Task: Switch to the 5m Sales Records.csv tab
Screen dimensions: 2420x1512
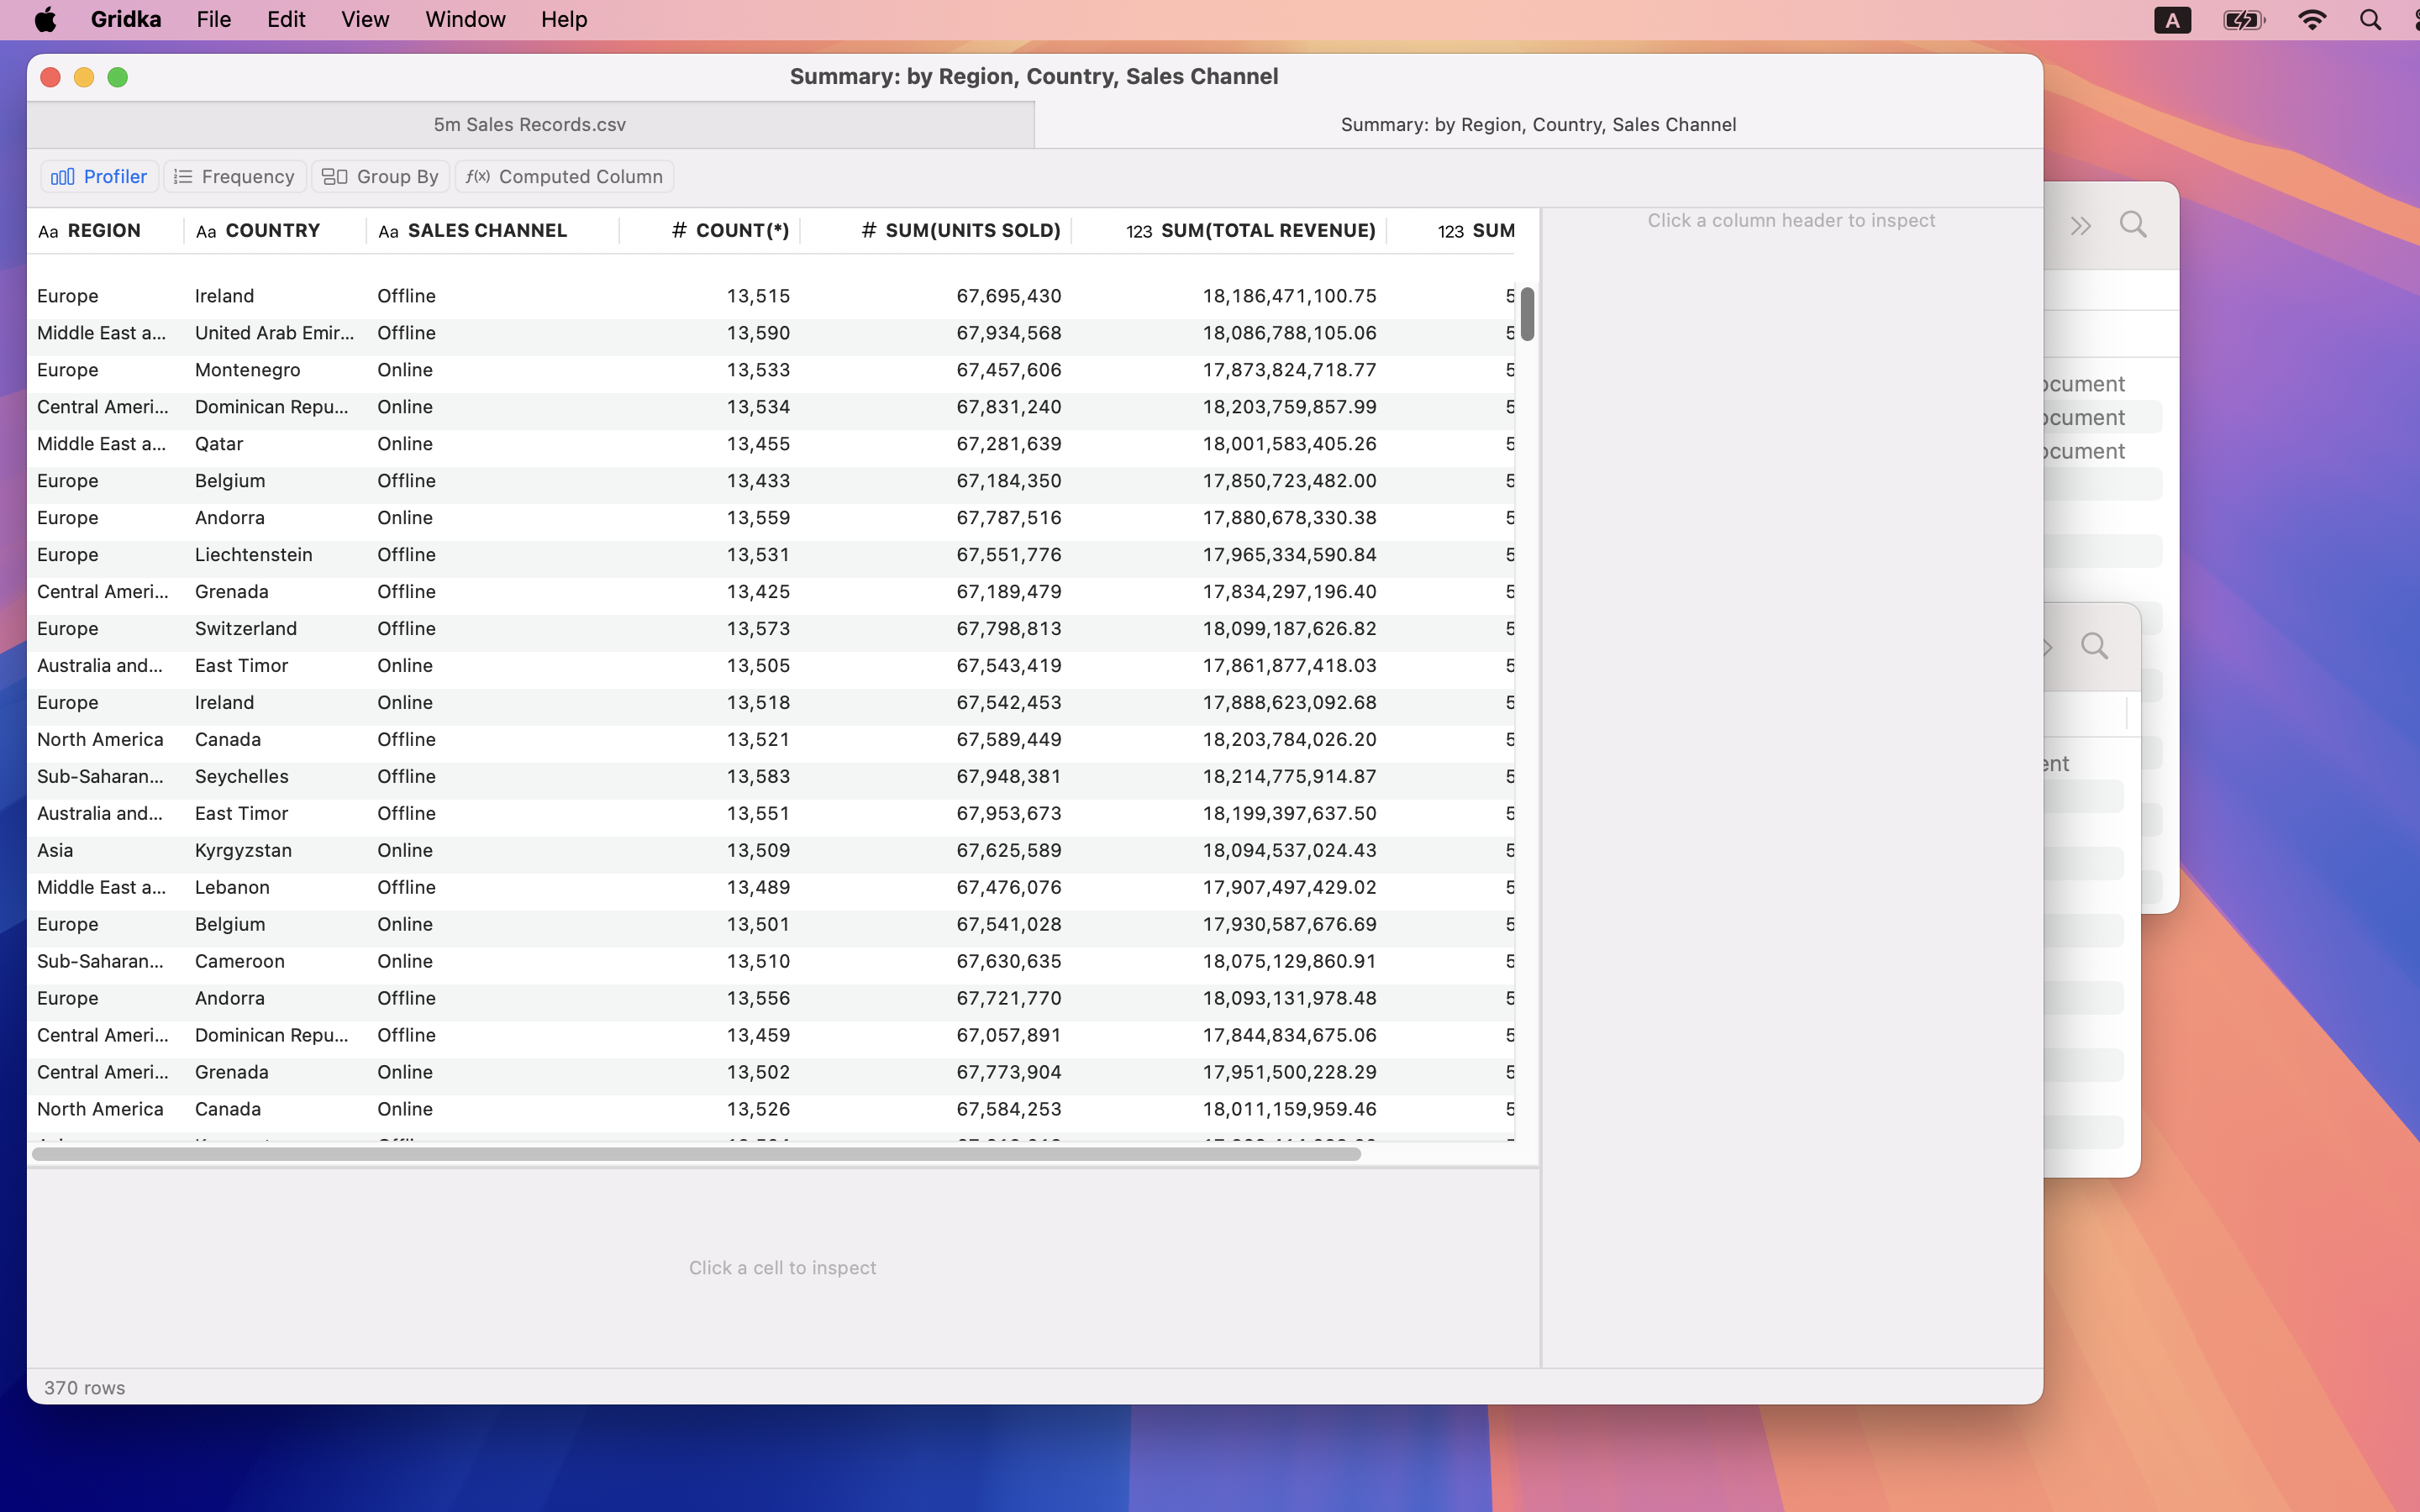Action: [x=529, y=124]
